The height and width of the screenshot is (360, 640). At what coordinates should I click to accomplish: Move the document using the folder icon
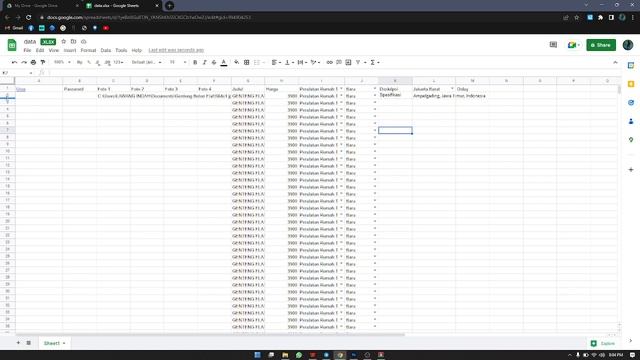tap(73, 42)
